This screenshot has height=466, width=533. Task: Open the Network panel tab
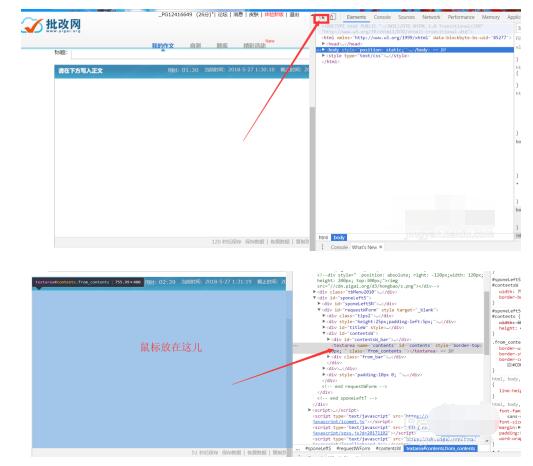431,17
